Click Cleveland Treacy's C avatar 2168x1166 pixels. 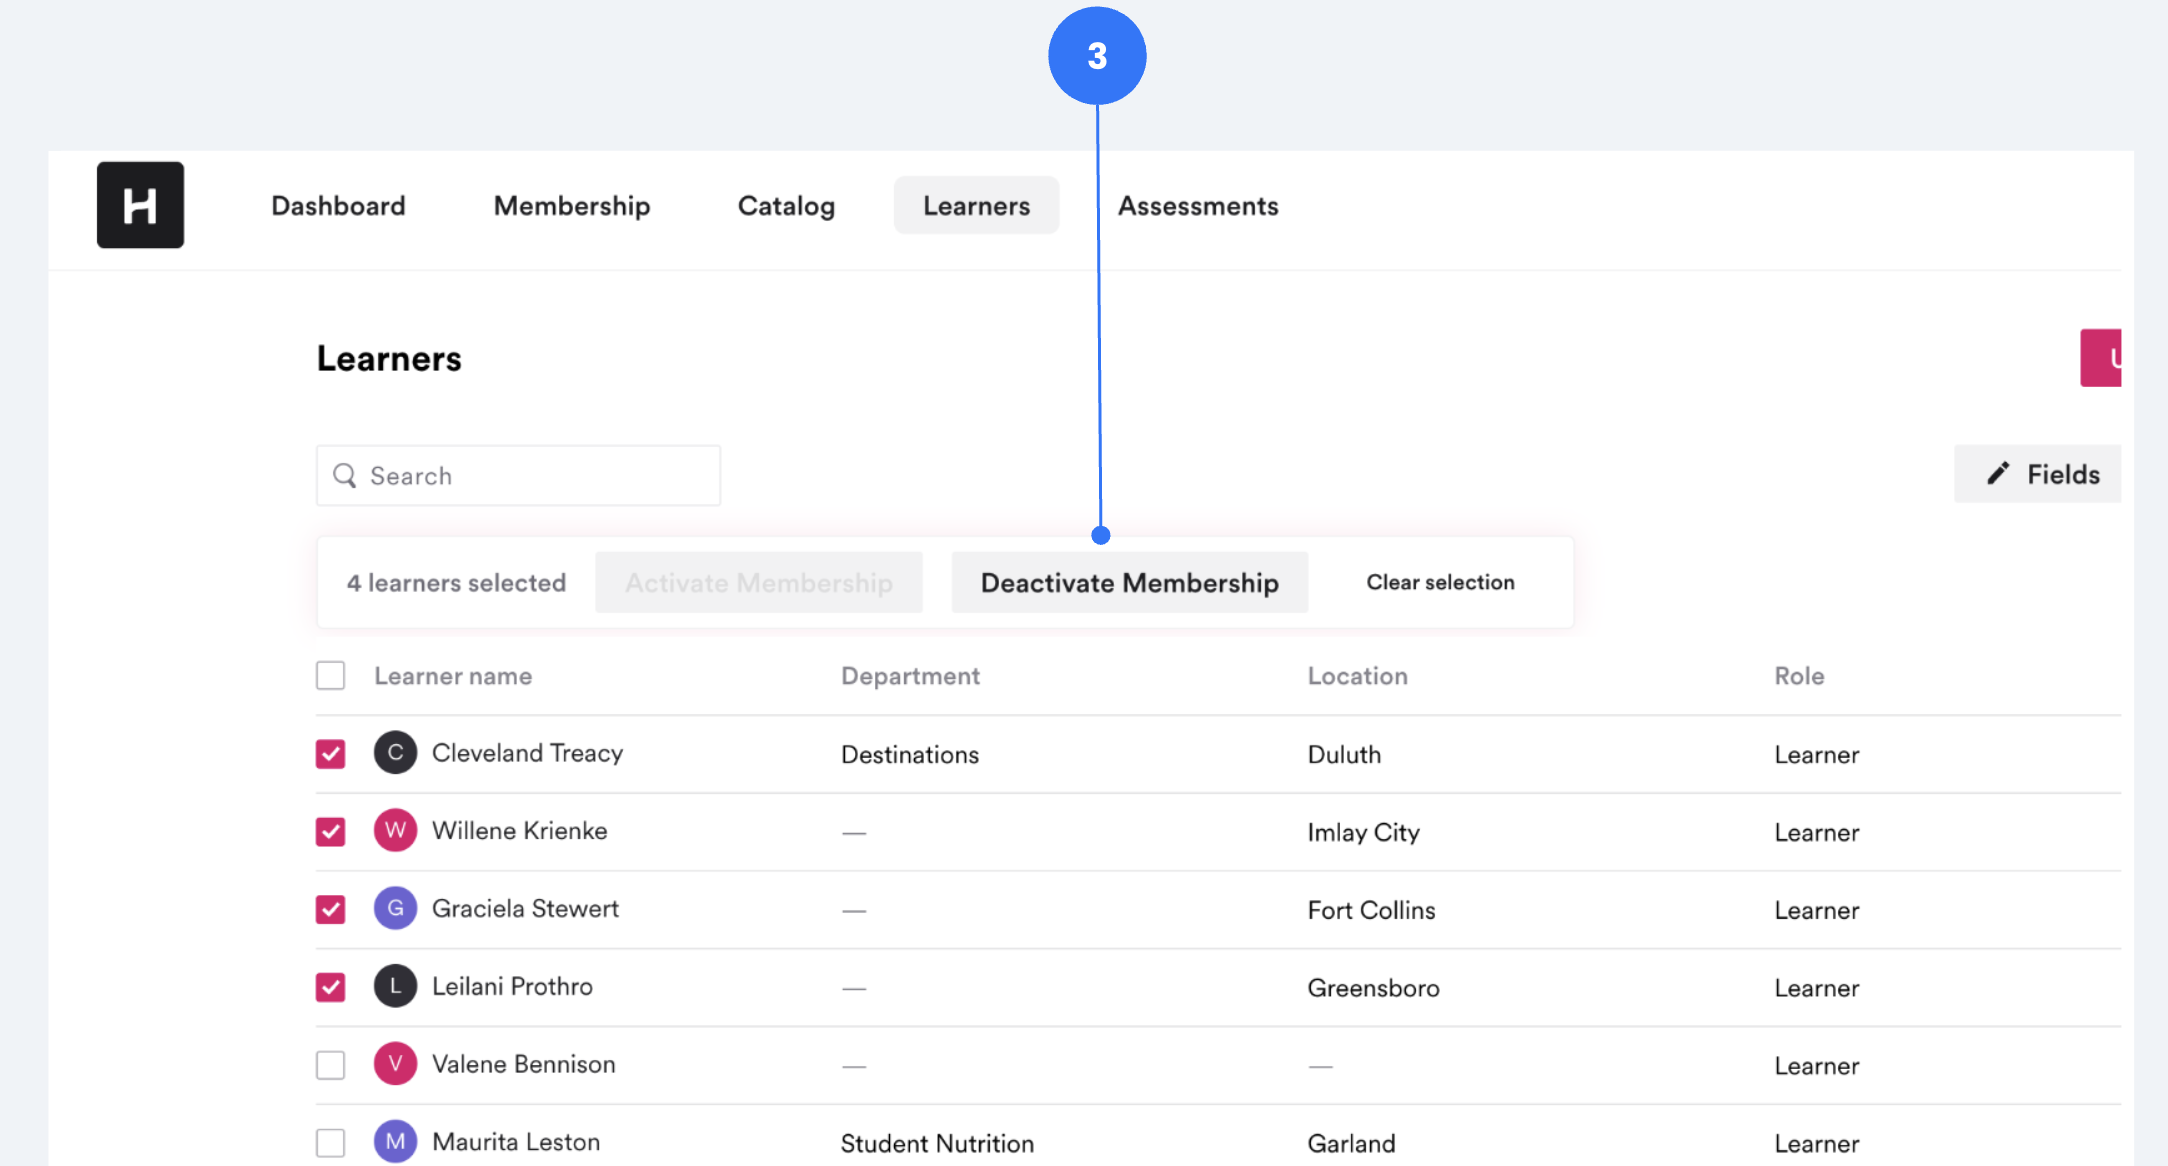pyautogui.click(x=395, y=753)
